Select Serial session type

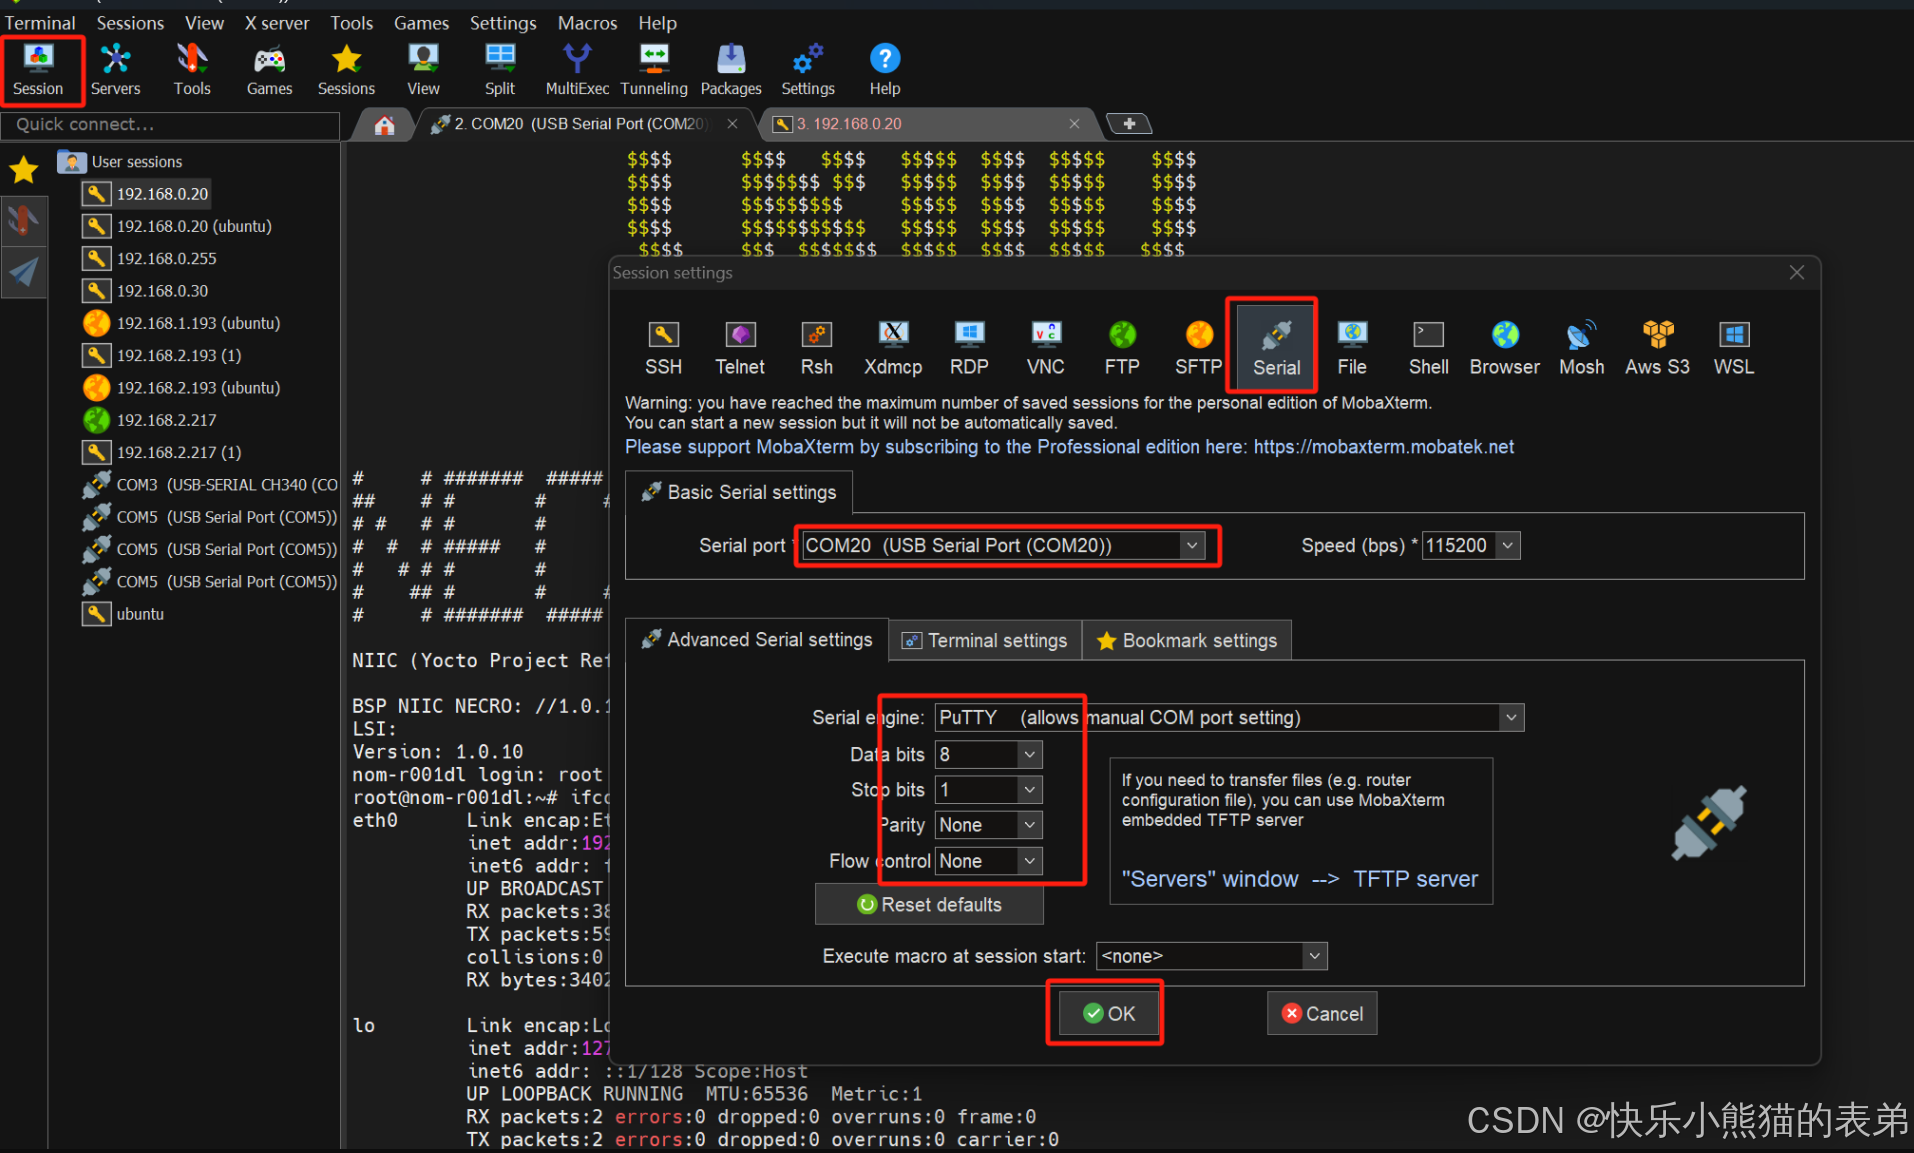pyautogui.click(x=1277, y=348)
